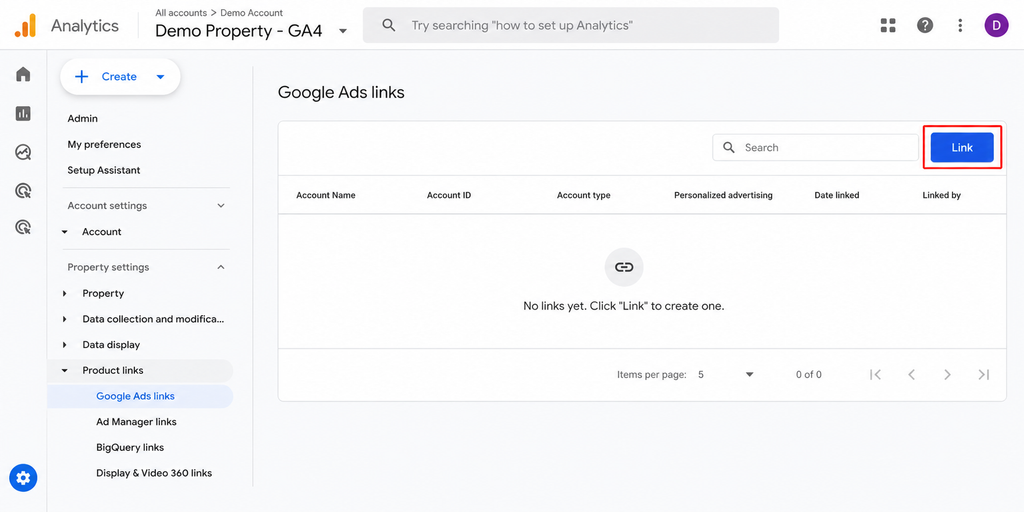Go to first page of links table

pyautogui.click(x=876, y=375)
